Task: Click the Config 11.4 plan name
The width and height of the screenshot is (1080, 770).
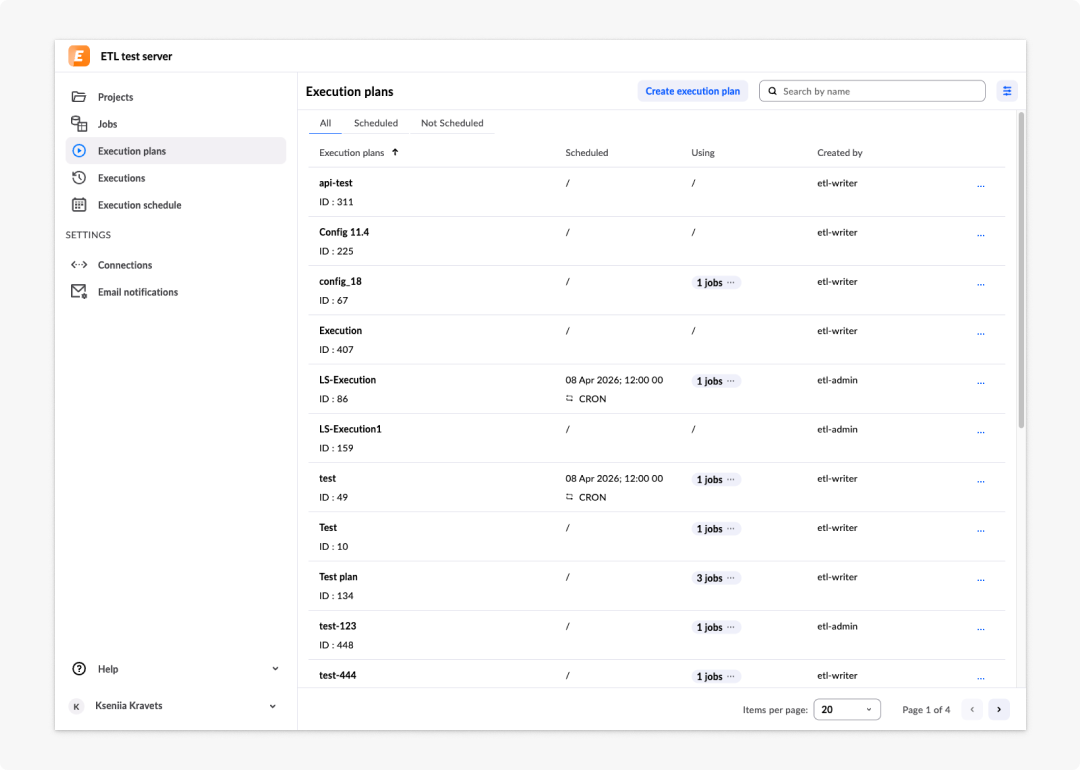Action: coord(344,232)
